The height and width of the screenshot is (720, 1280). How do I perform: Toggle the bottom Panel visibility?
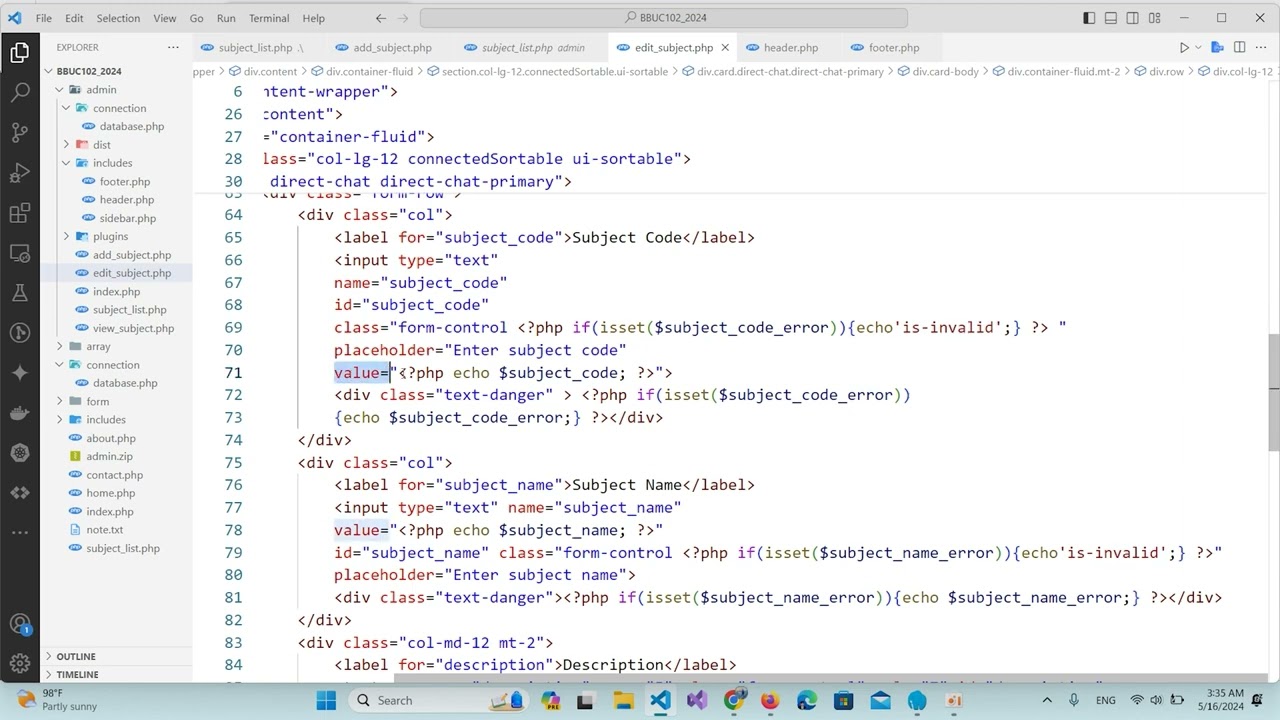1111,18
